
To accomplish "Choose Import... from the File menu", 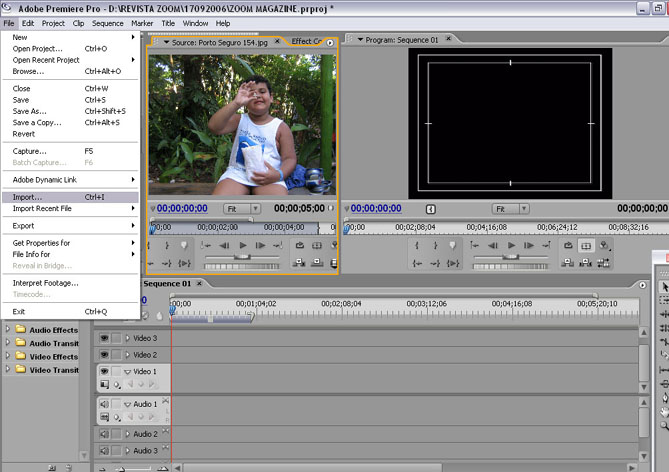I will coord(28,197).
